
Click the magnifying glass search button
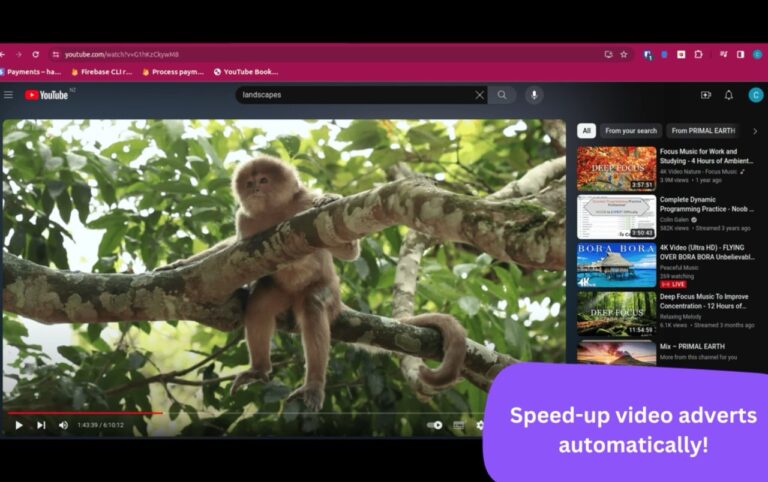[502, 95]
